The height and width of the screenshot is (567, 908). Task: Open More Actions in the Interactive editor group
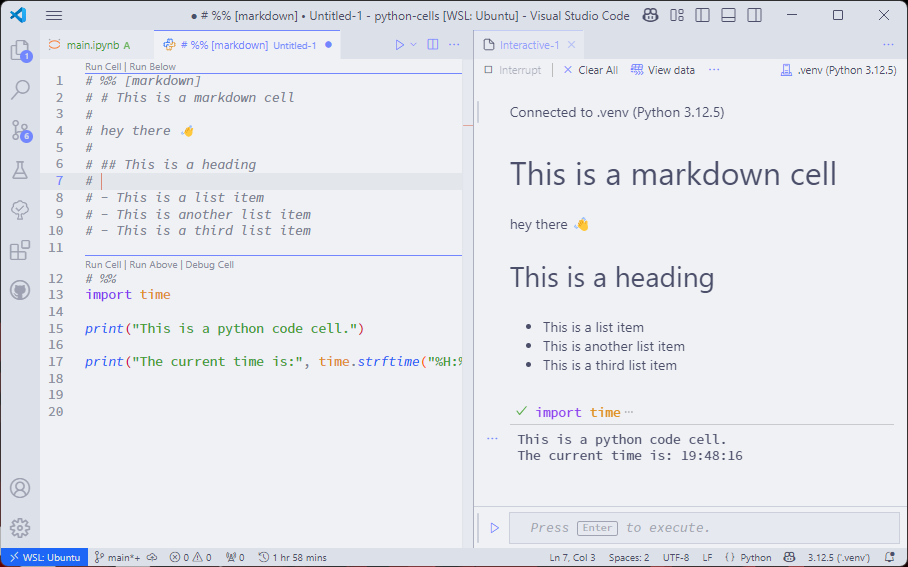(888, 45)
